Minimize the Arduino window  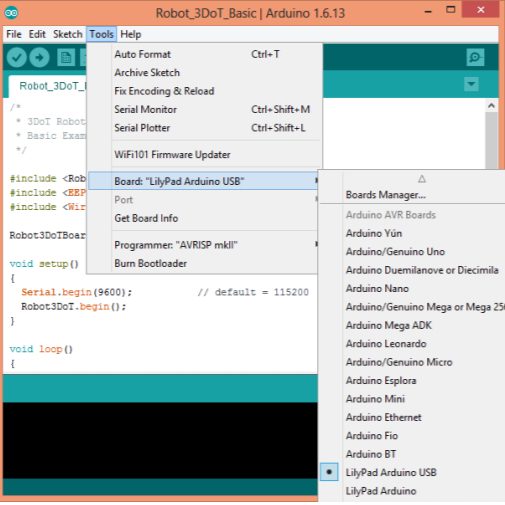tap(428, 11)
